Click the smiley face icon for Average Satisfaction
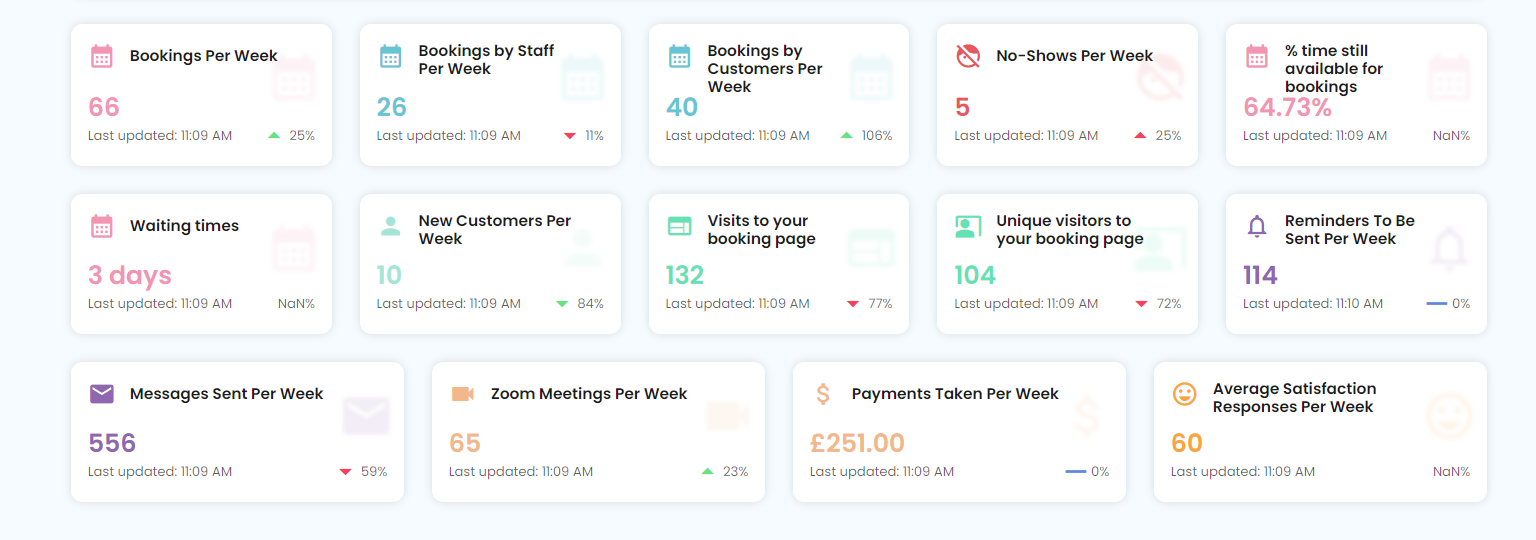 [1184, 394]
